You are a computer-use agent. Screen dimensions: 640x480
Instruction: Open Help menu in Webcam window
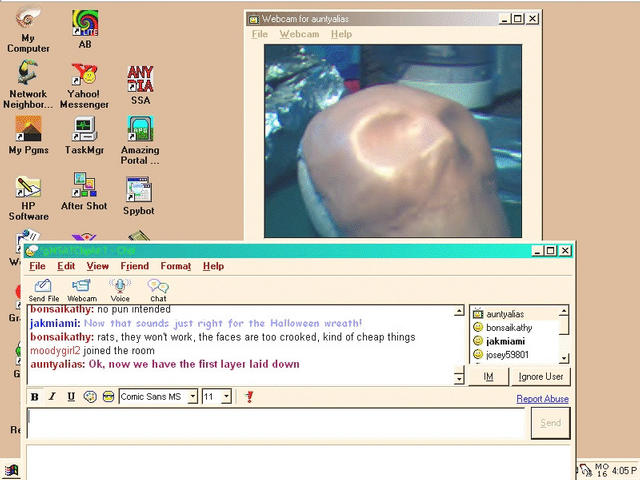coord(341,34)
